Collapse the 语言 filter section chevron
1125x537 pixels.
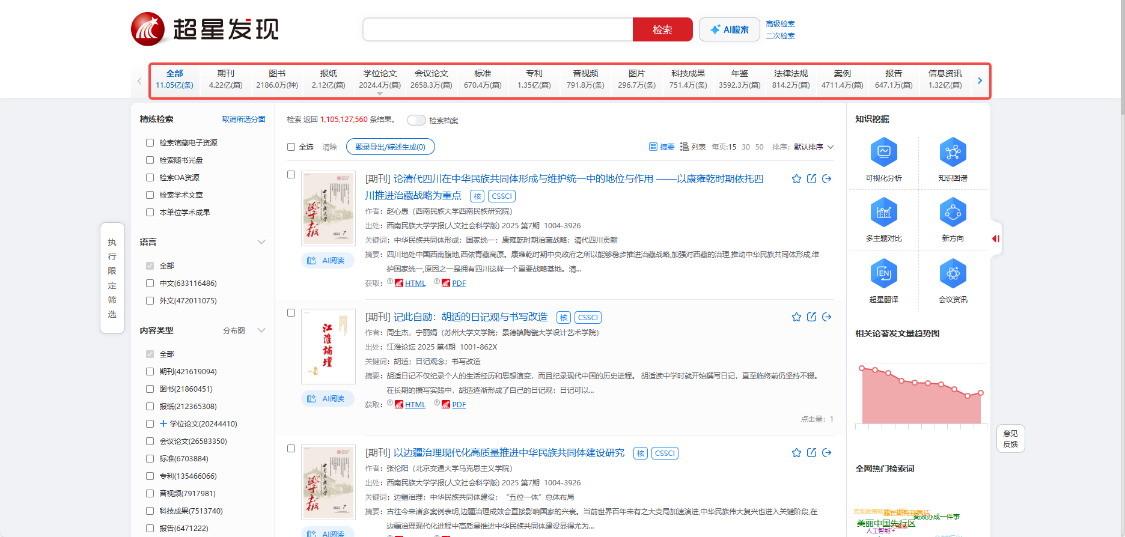pos(261,242)
